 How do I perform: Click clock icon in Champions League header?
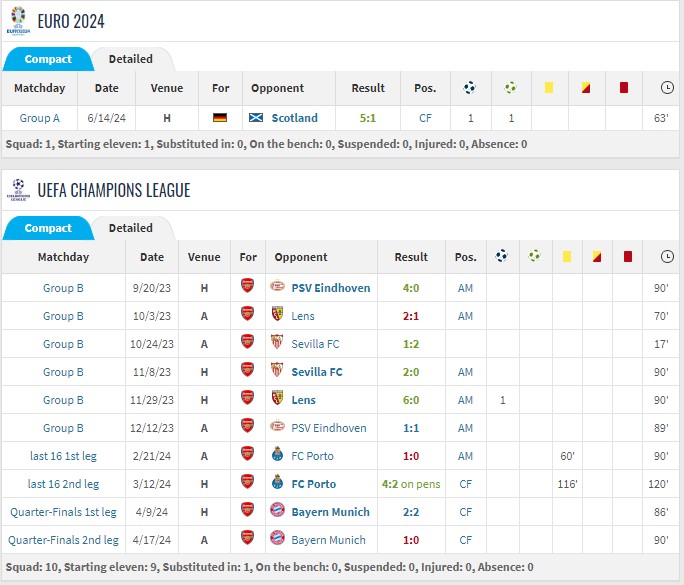point(667,257)
